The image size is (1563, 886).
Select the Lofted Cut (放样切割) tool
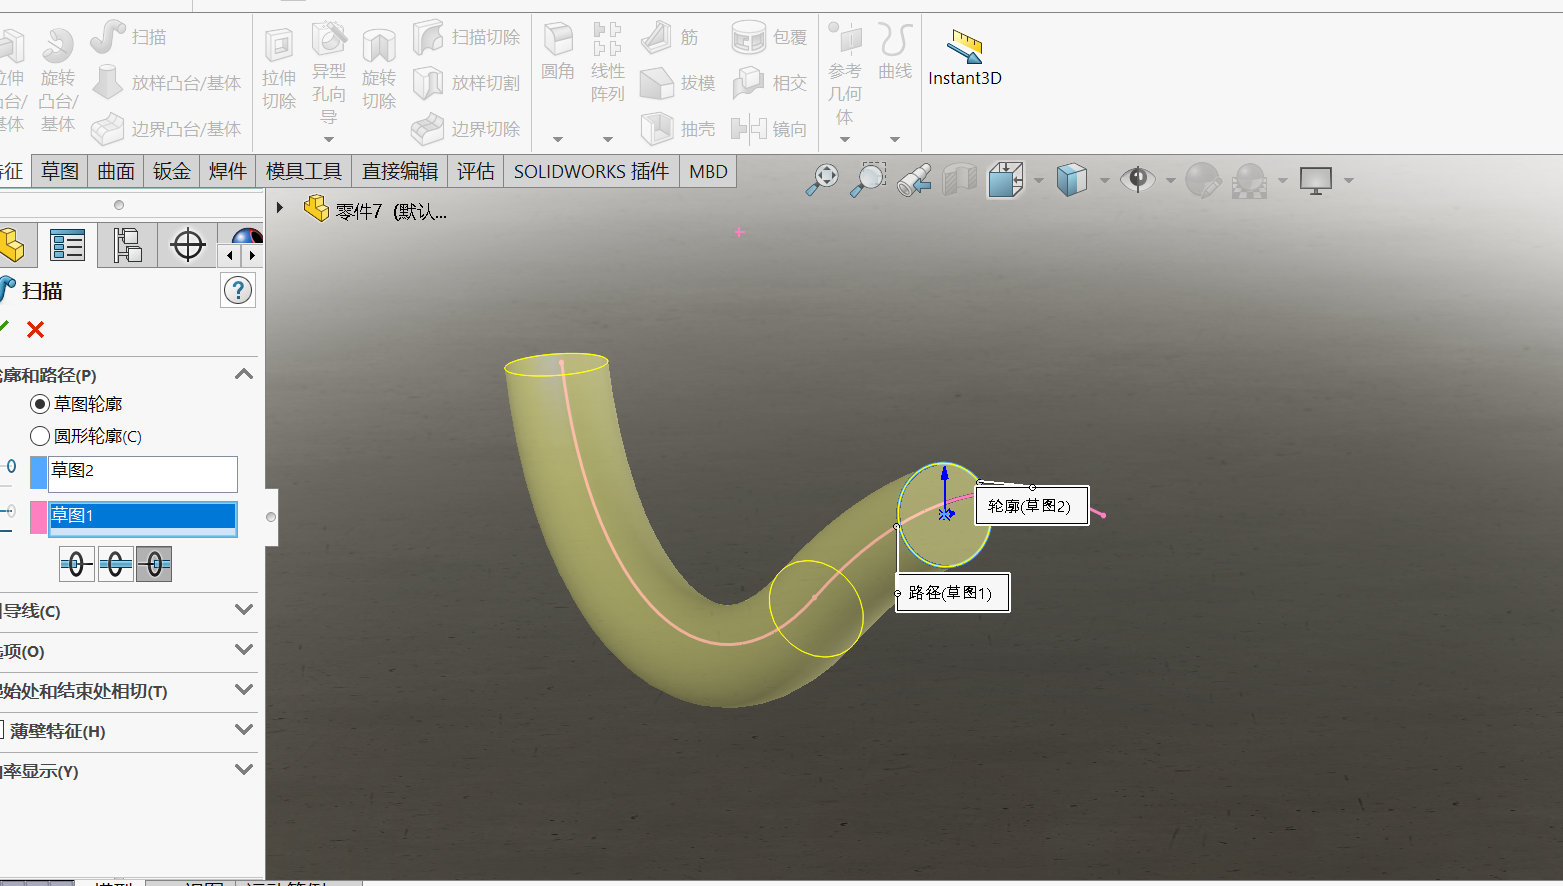pyautogui.click(x=466, y=83)
